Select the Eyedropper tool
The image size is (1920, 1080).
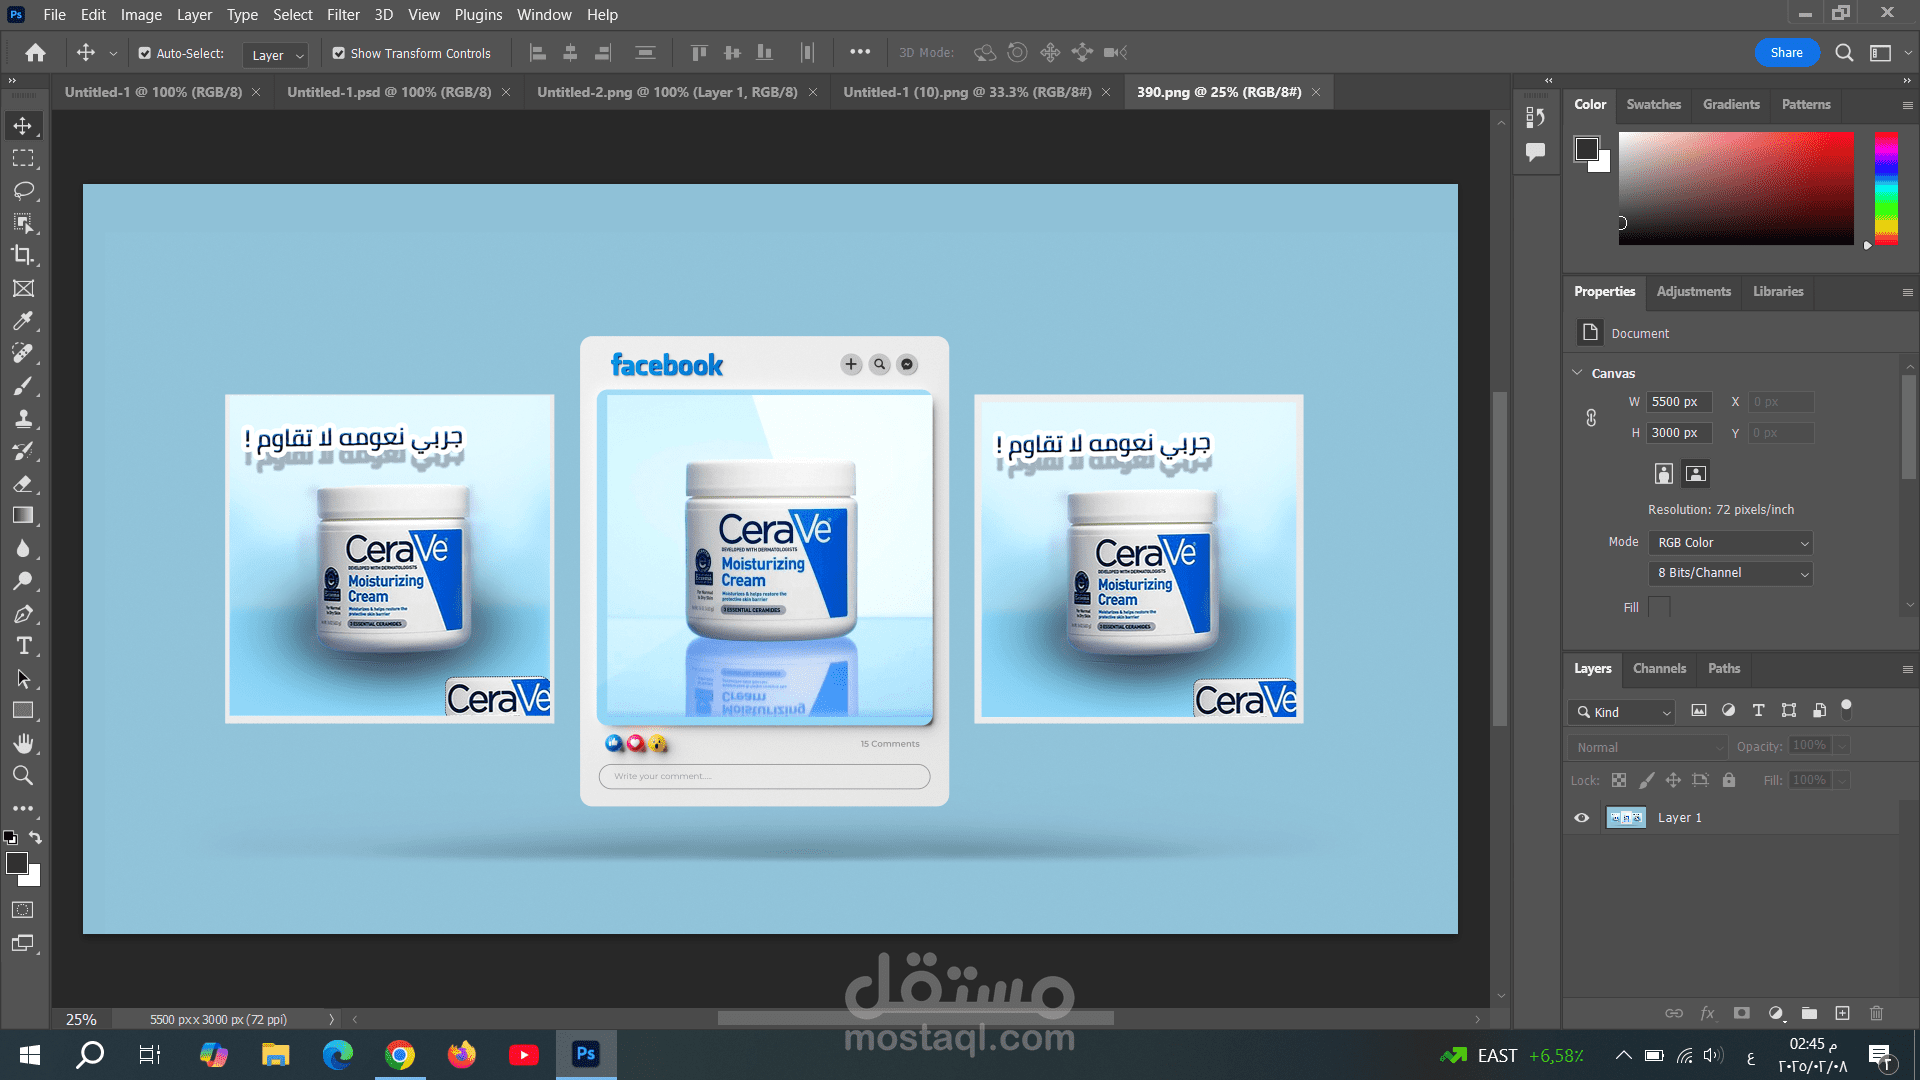(x=23, y=321)
